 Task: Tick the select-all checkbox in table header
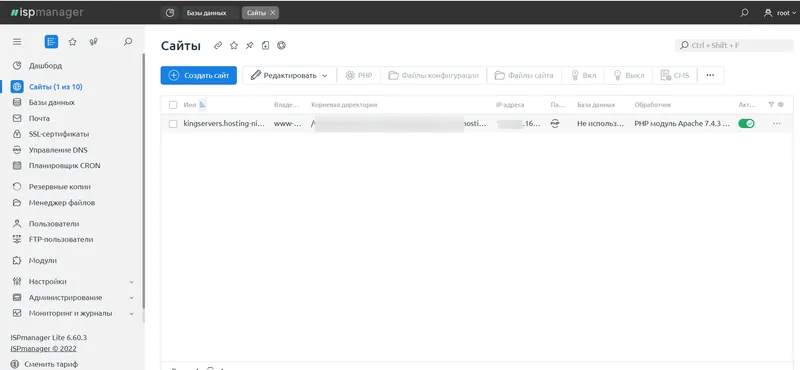coord(173,105)
